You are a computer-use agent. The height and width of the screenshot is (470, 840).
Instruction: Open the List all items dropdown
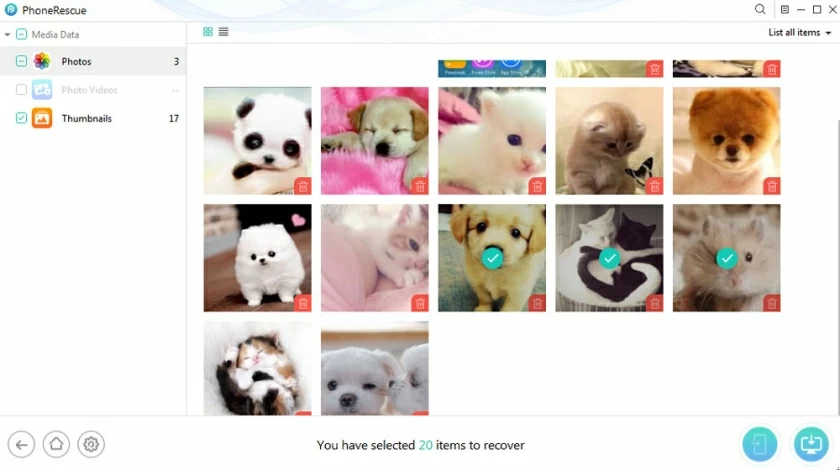click(799, 33)
